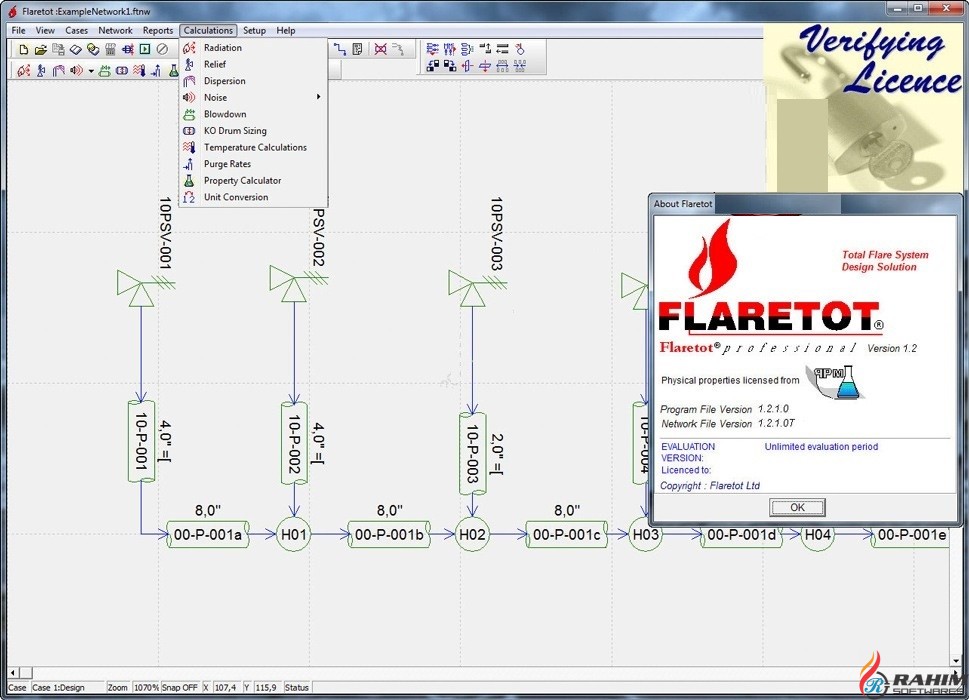
Task: Select pipe 10-P-002 on the canvas
Action: tap(294, 443)
